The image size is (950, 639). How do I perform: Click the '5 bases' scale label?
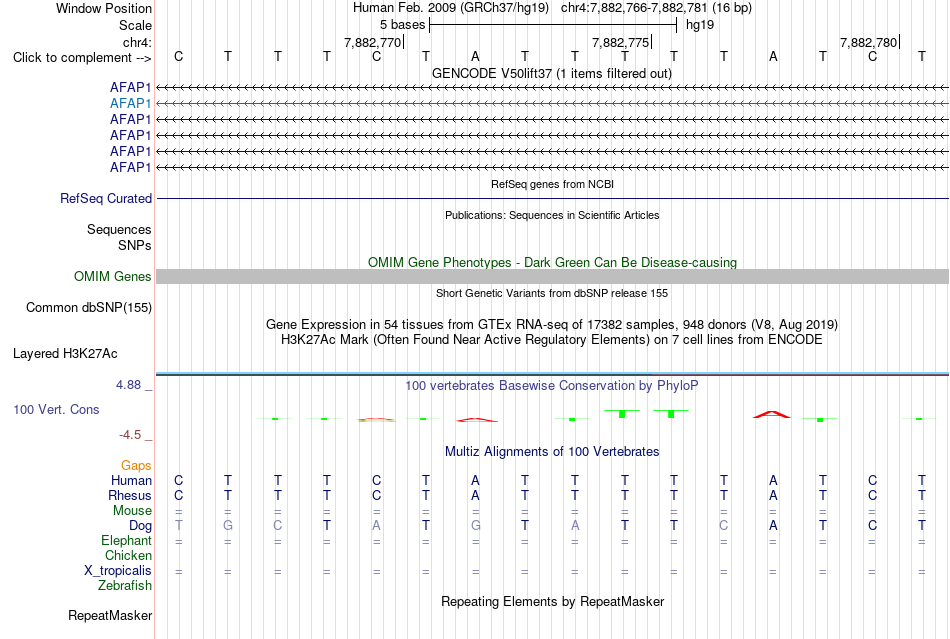(402, 25)
